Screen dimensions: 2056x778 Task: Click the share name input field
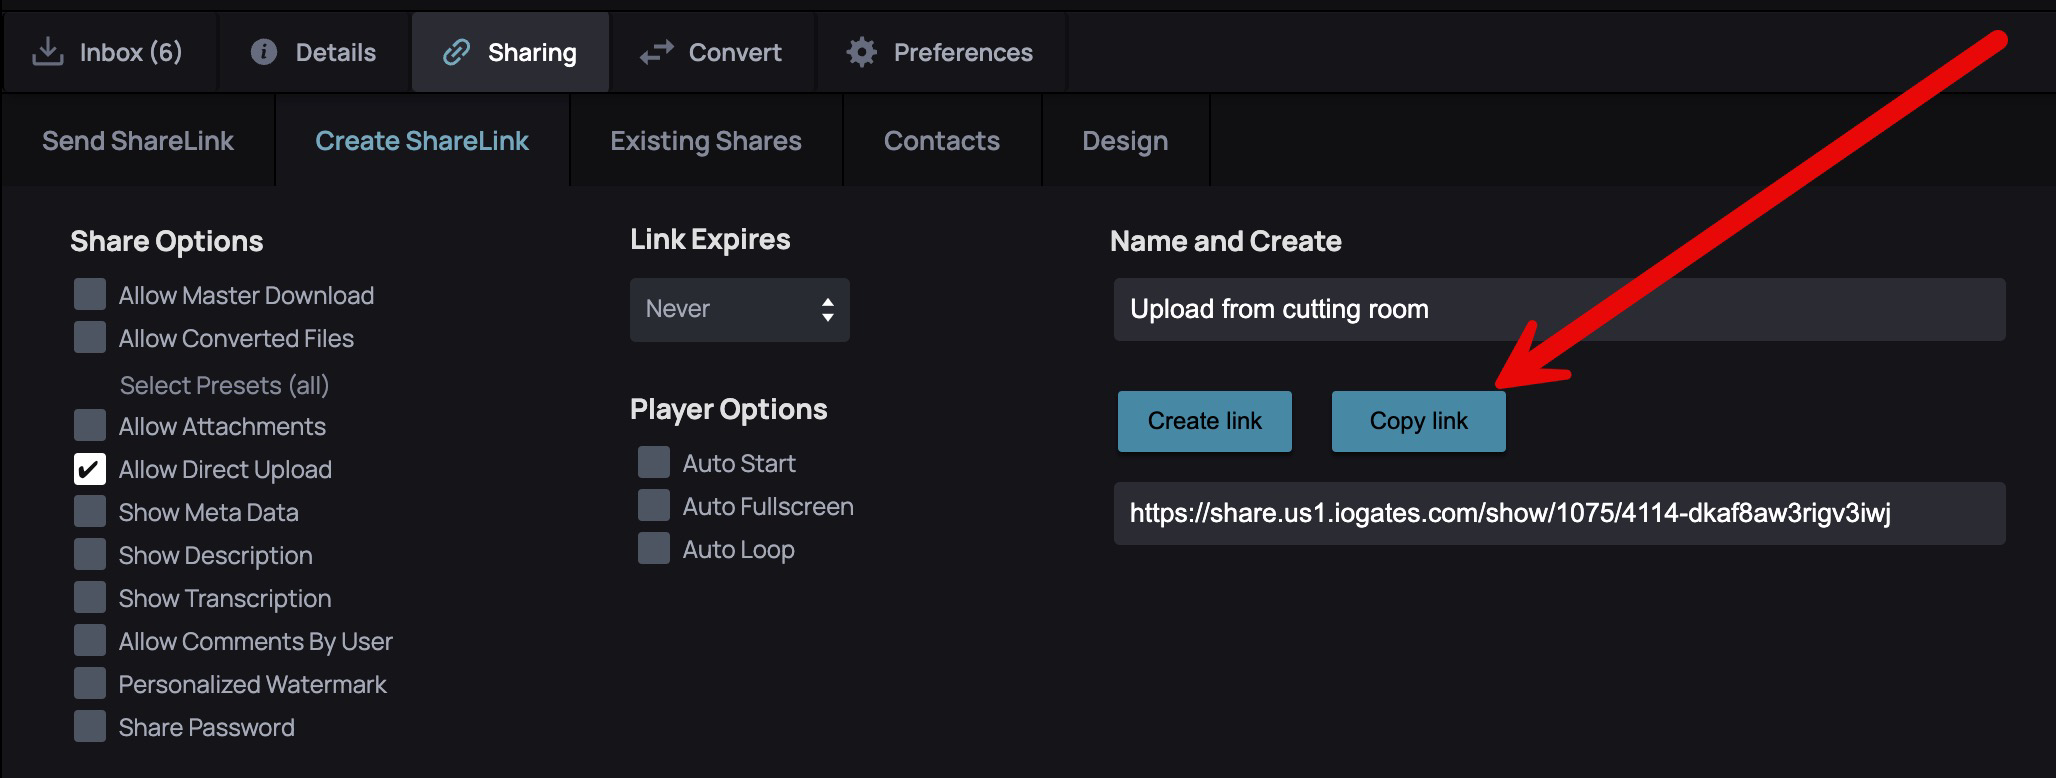pyautogui.click(x=1558, y=310)
